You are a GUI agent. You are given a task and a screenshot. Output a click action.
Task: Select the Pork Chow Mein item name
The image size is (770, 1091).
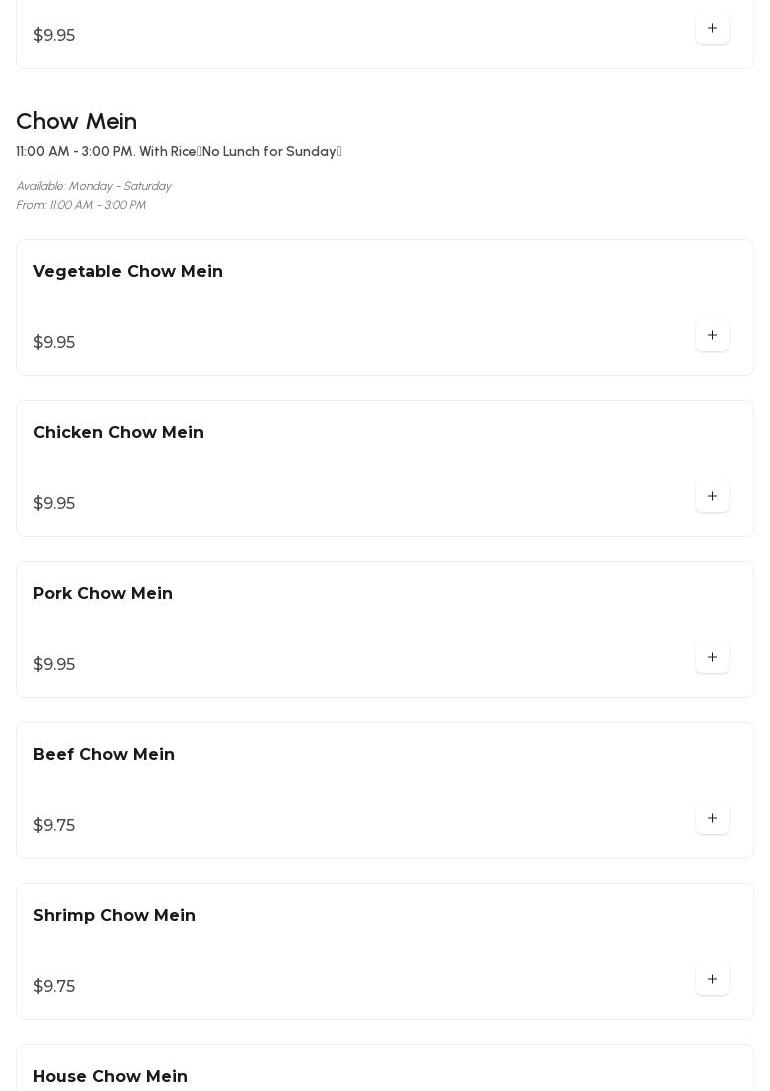pyautogui.click(x=103, y=594)
